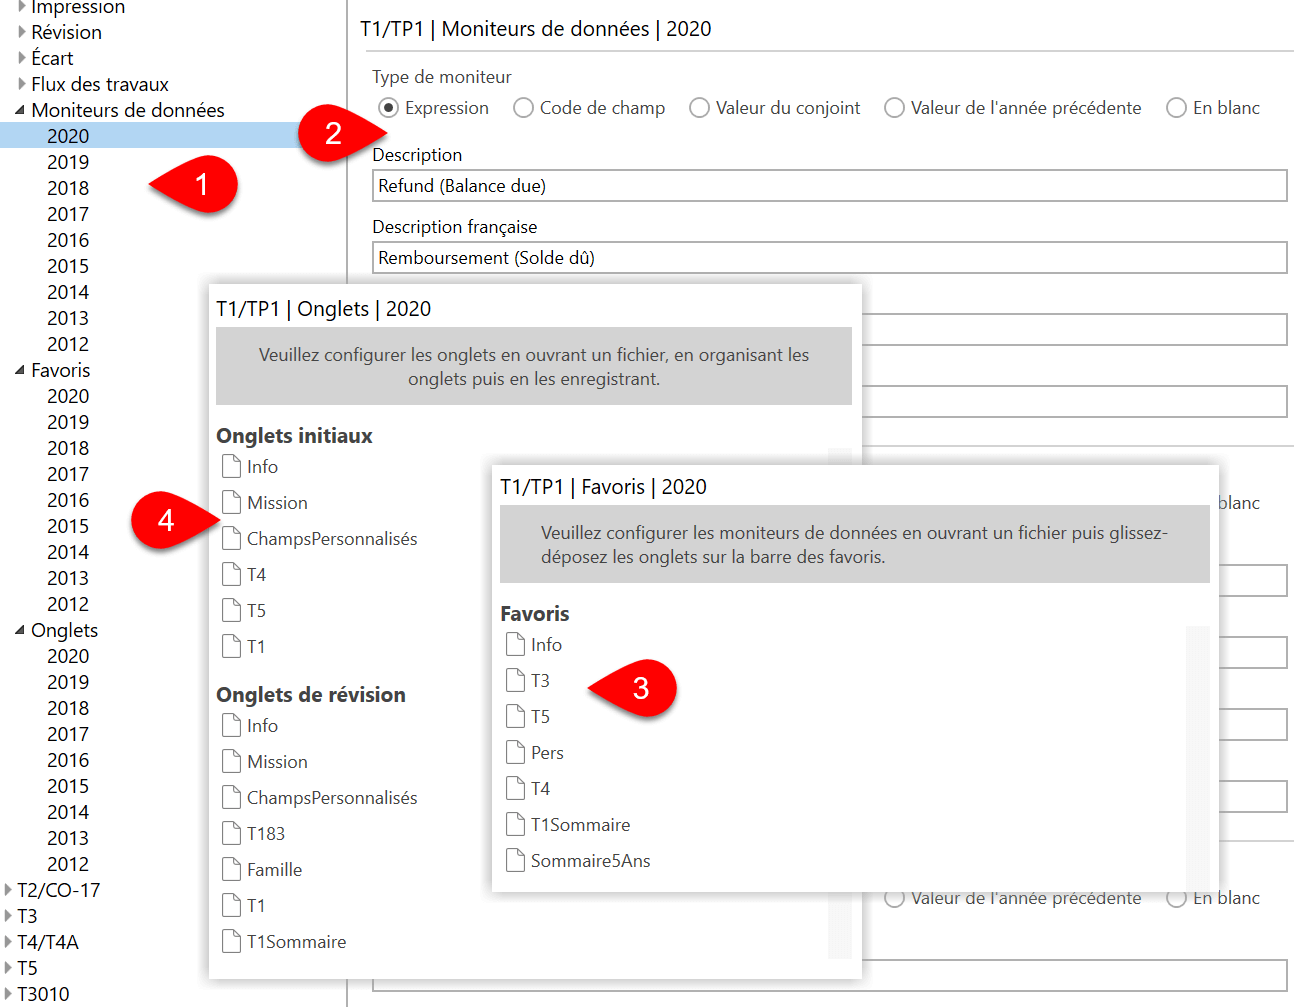This screenshot has height=1007, width=1300.
Task: Click the T1 page icon under Onglets initiaux
Action: [231, 647]
